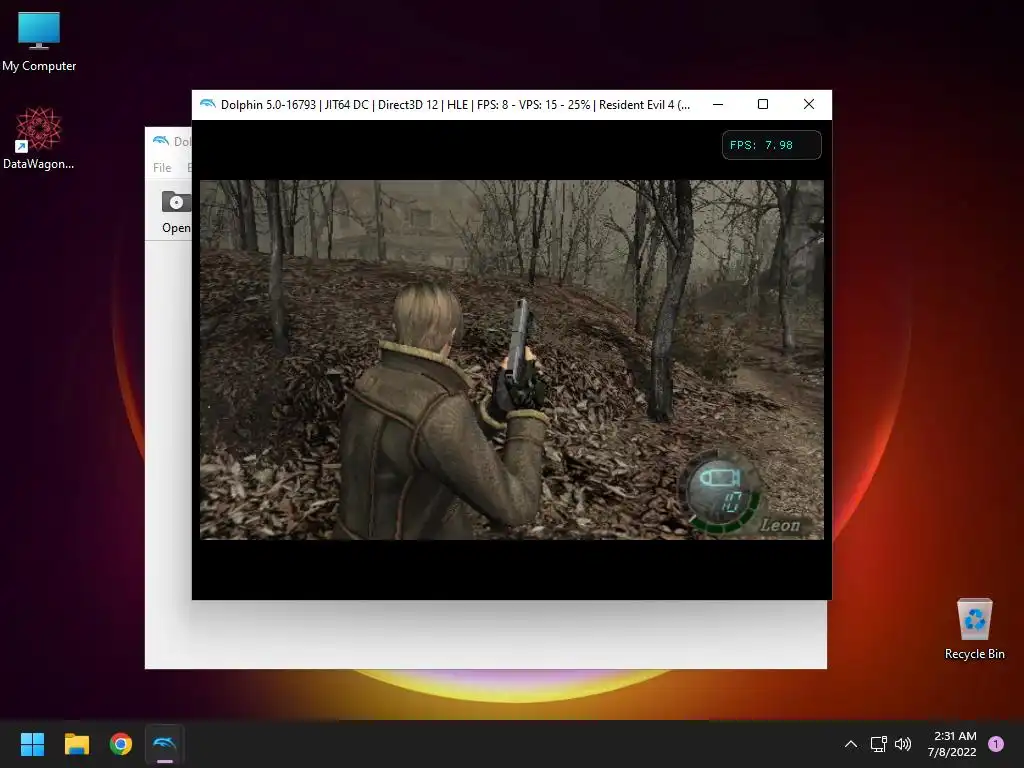The height and width of the screenshot is (768, 1024).
Task: Open the notification badge
Action: click(995, 744)
